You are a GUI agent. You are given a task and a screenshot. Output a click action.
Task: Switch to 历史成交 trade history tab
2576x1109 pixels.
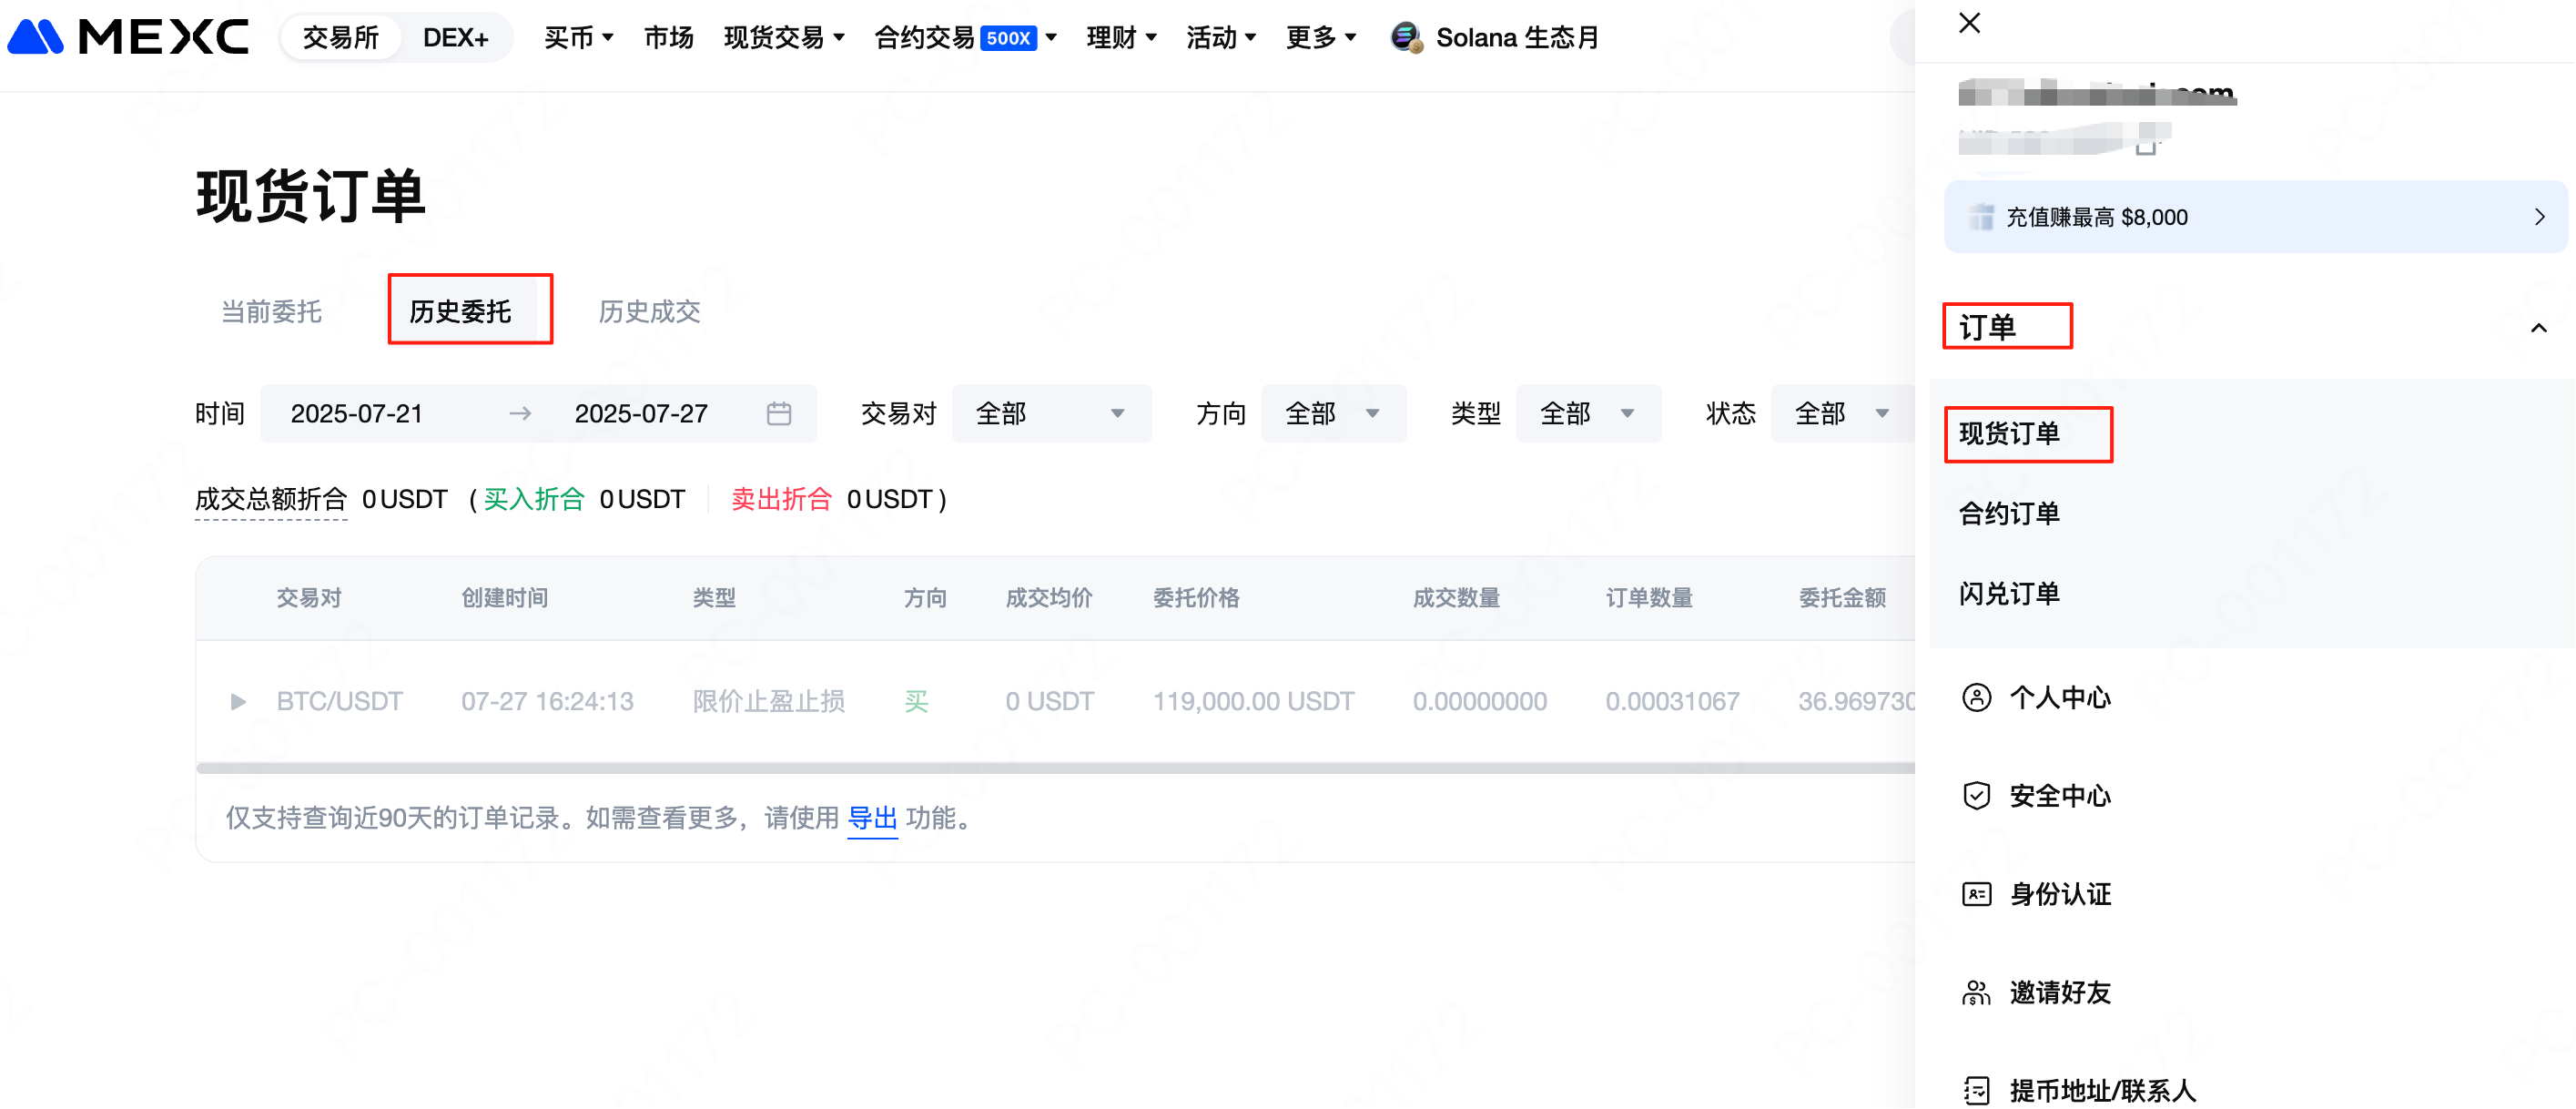649,311
